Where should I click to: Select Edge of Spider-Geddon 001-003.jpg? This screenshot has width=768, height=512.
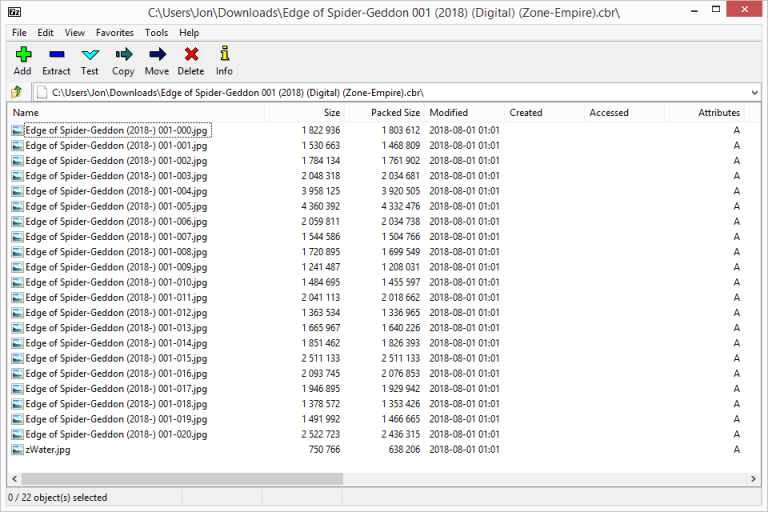coord(116,176)
